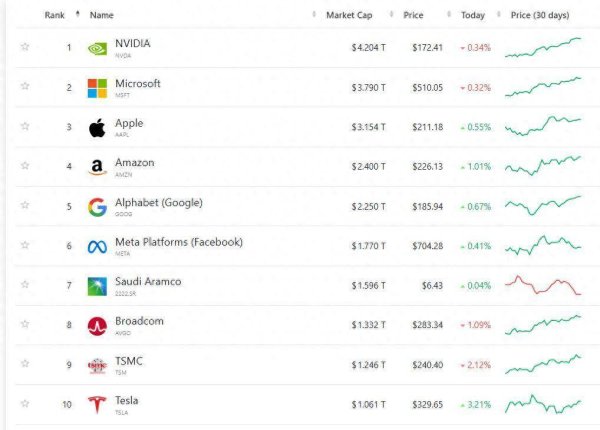This screenshot has height=430, width=600.
Task: Open the Broadcom company link
Action: tap(139, 321)
